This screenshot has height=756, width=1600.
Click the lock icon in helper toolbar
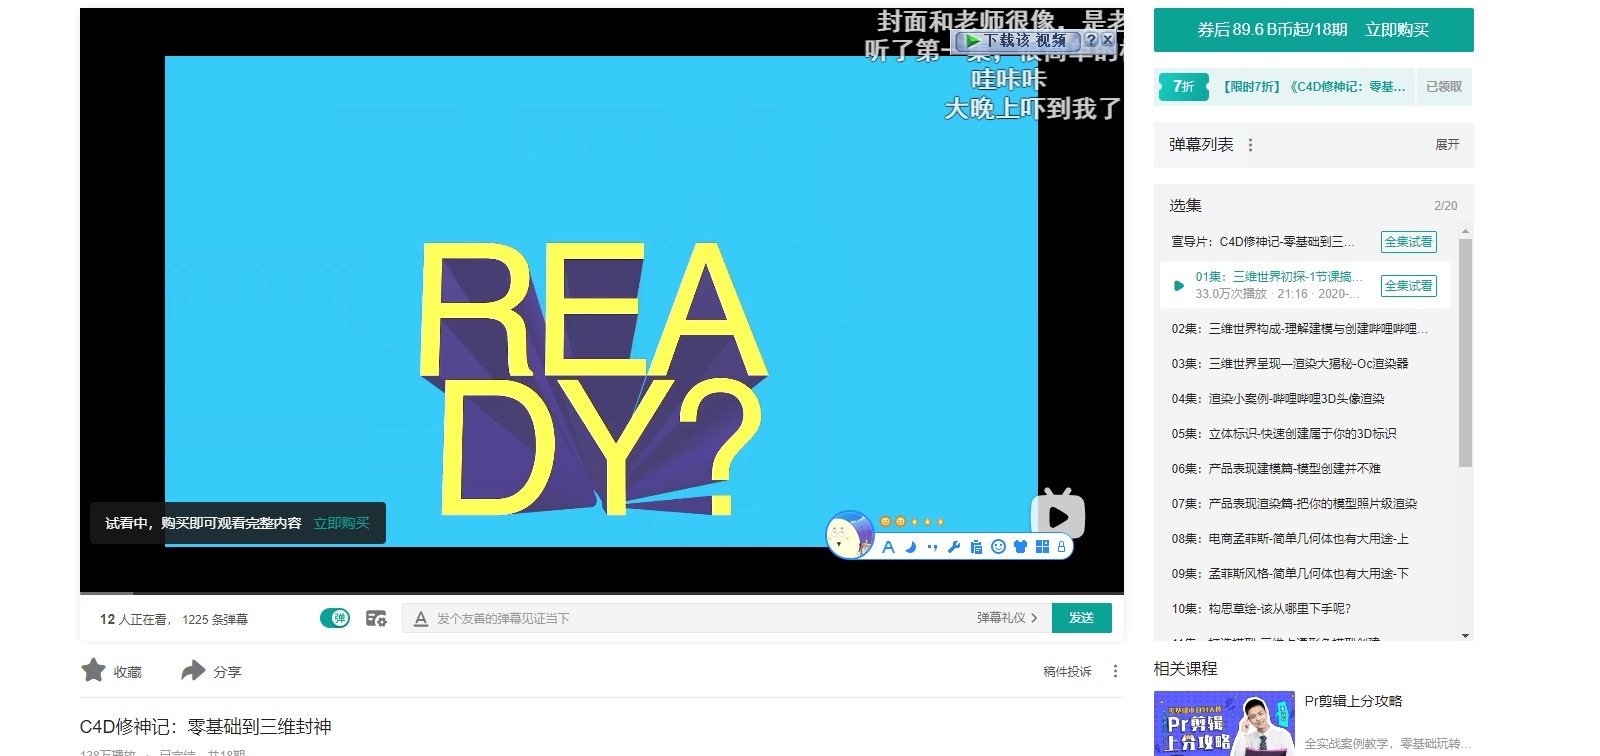[1061, 547]
